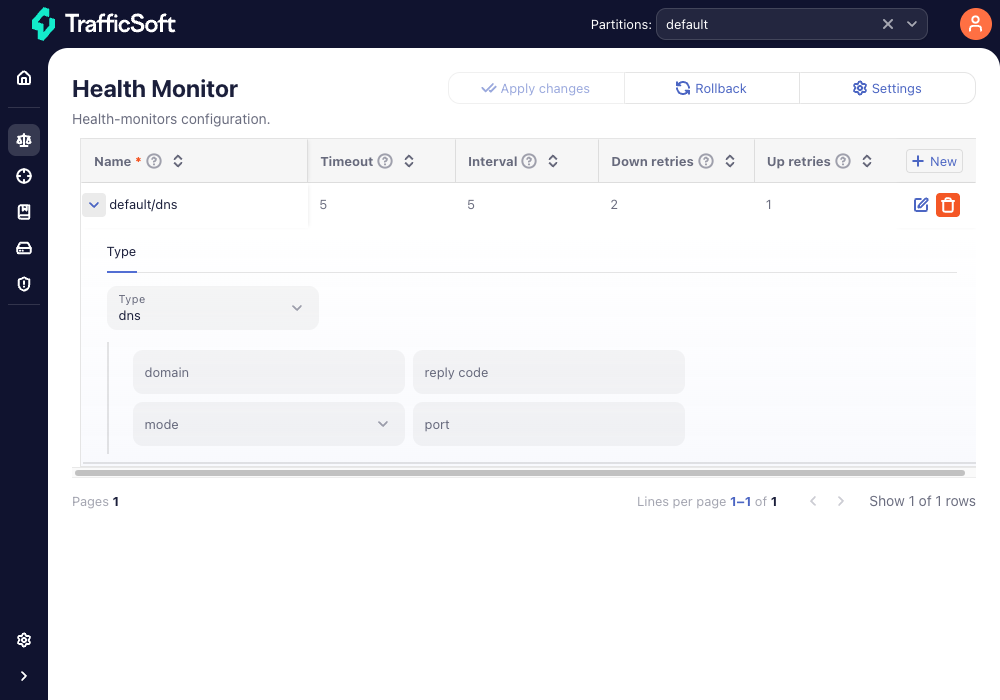The image size is (1000, 700).
Task: Click the balance scale sidebar icon
Action: pos(24,140)
